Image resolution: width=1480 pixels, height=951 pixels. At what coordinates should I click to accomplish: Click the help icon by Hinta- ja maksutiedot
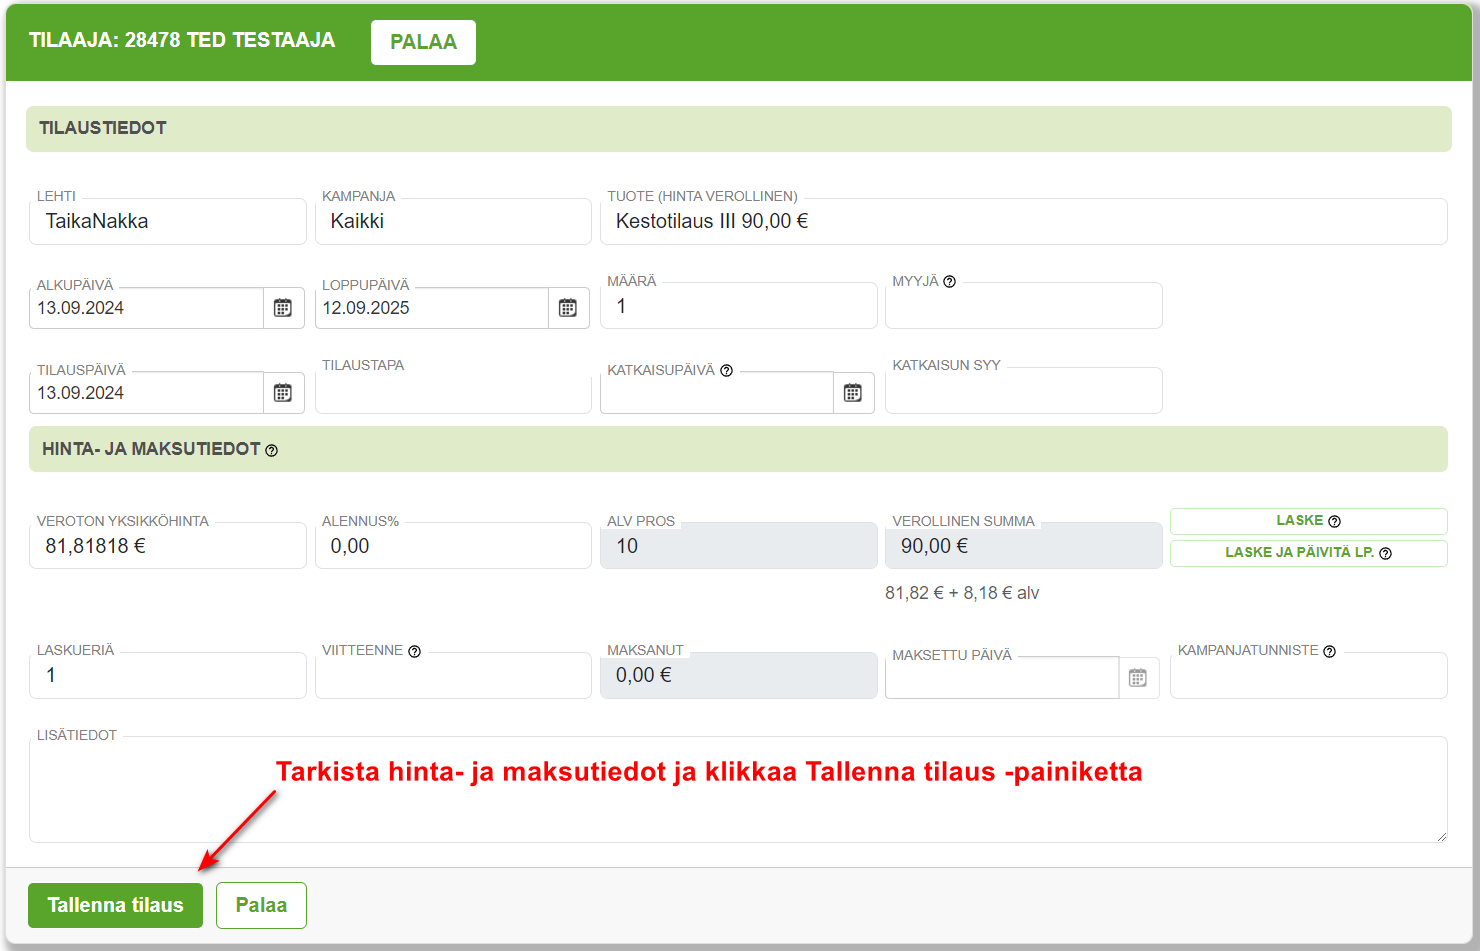(272, 451)
